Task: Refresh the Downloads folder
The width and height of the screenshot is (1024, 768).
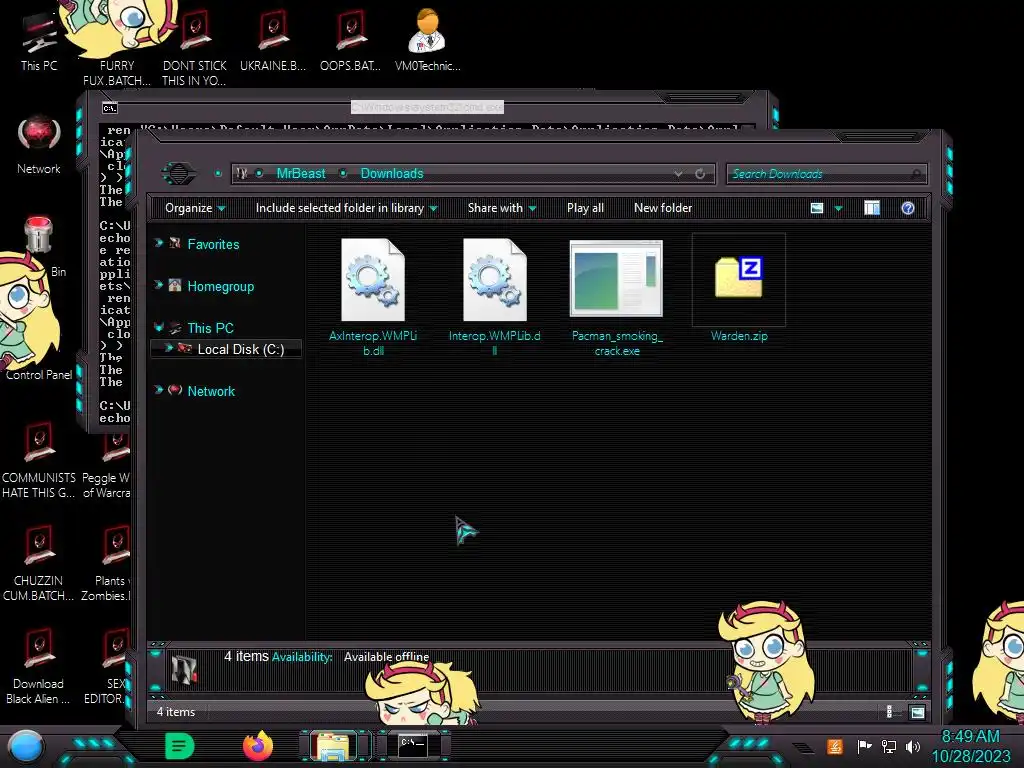Action: click(700, 174)
